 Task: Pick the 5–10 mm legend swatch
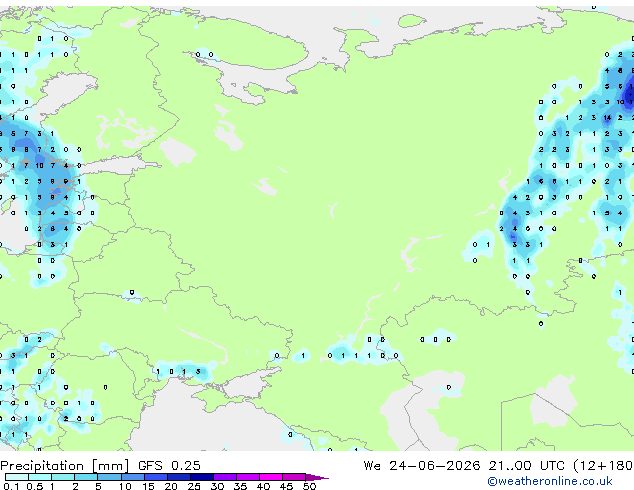tap(109, 477)
